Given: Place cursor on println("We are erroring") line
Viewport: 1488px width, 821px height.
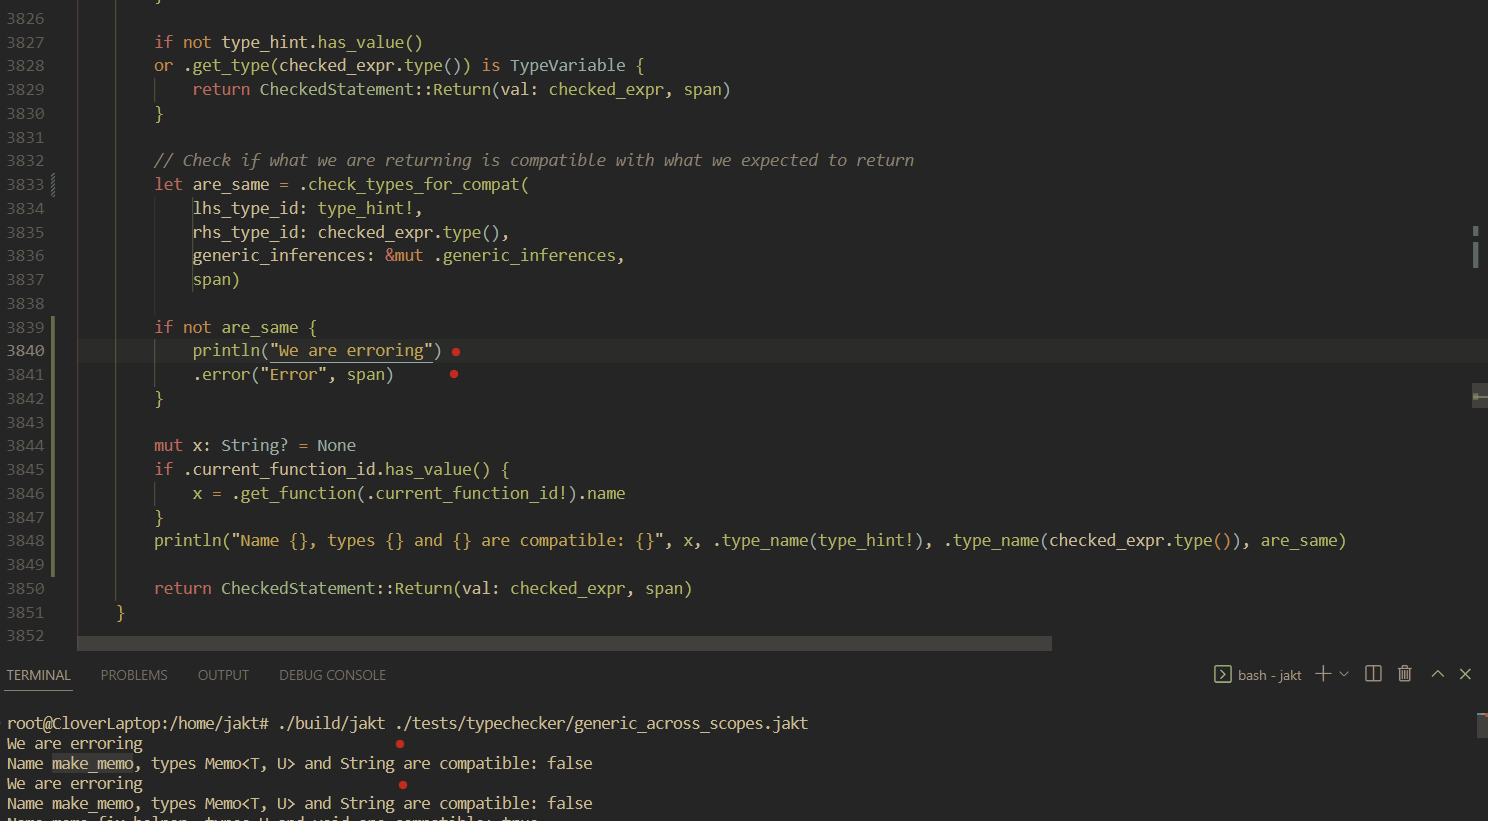Looking at the screenshot, I should (317, 351).
